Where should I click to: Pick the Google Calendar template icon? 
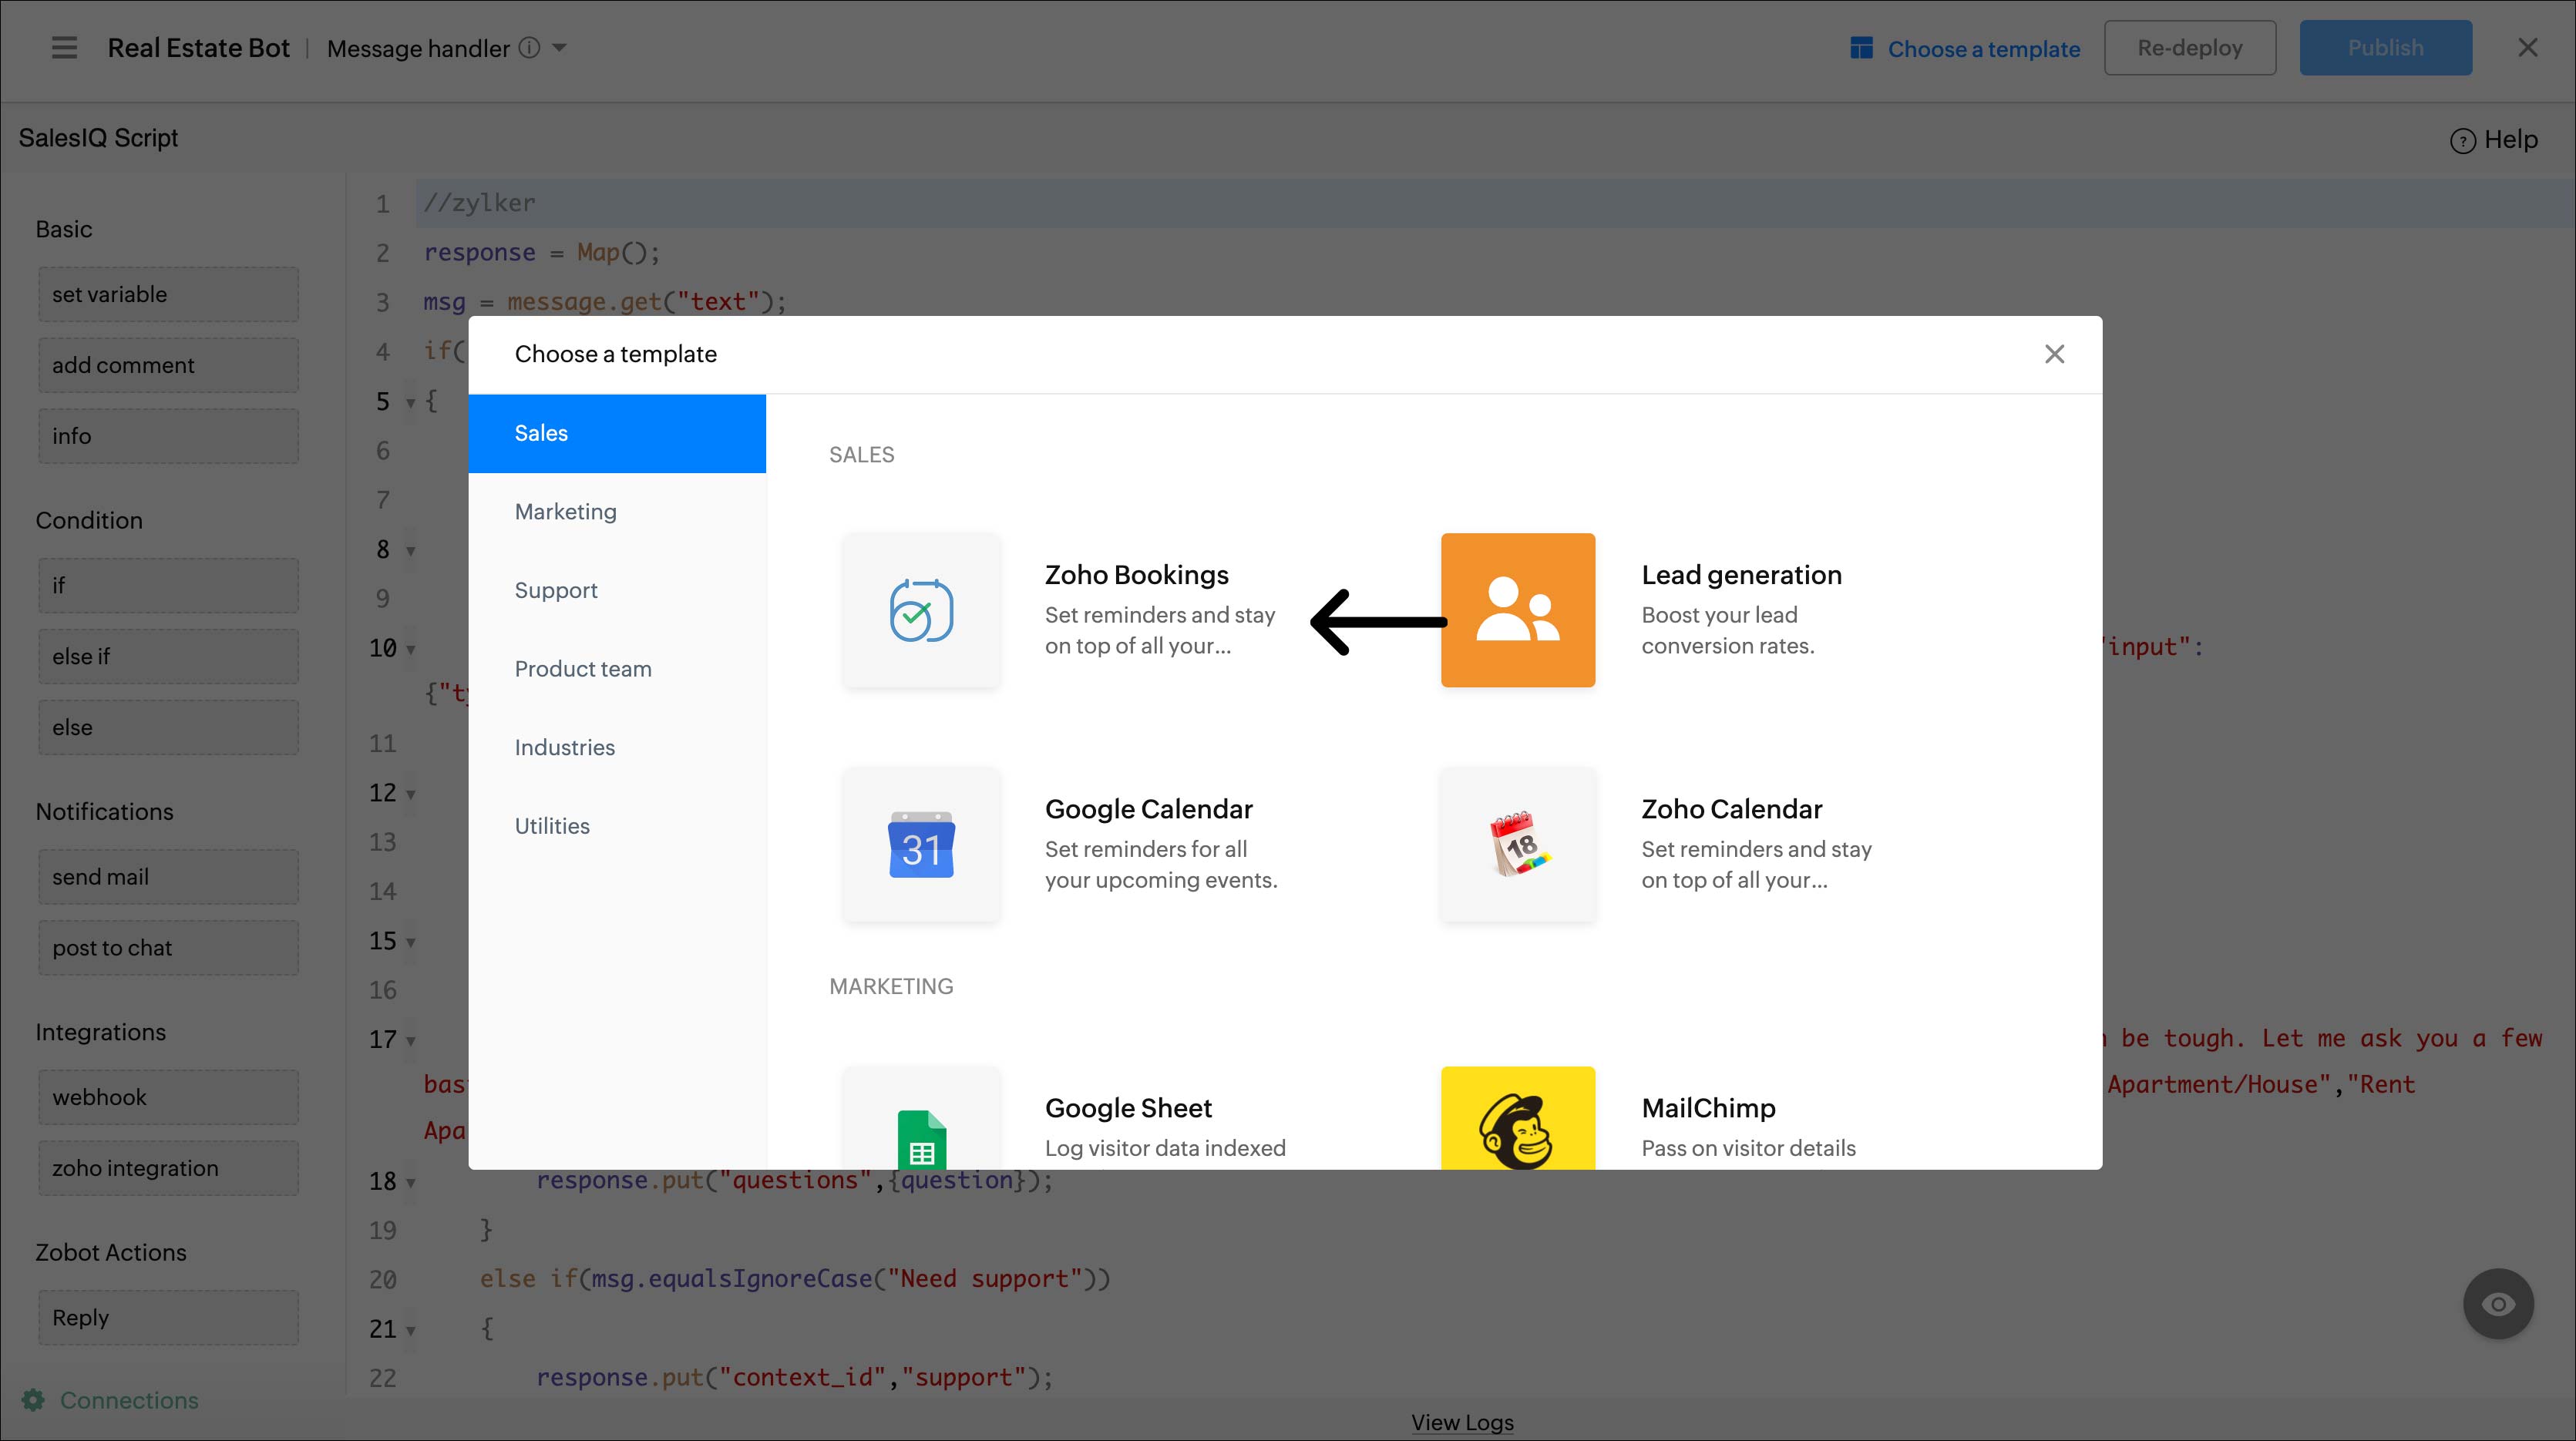coord(921,844)
